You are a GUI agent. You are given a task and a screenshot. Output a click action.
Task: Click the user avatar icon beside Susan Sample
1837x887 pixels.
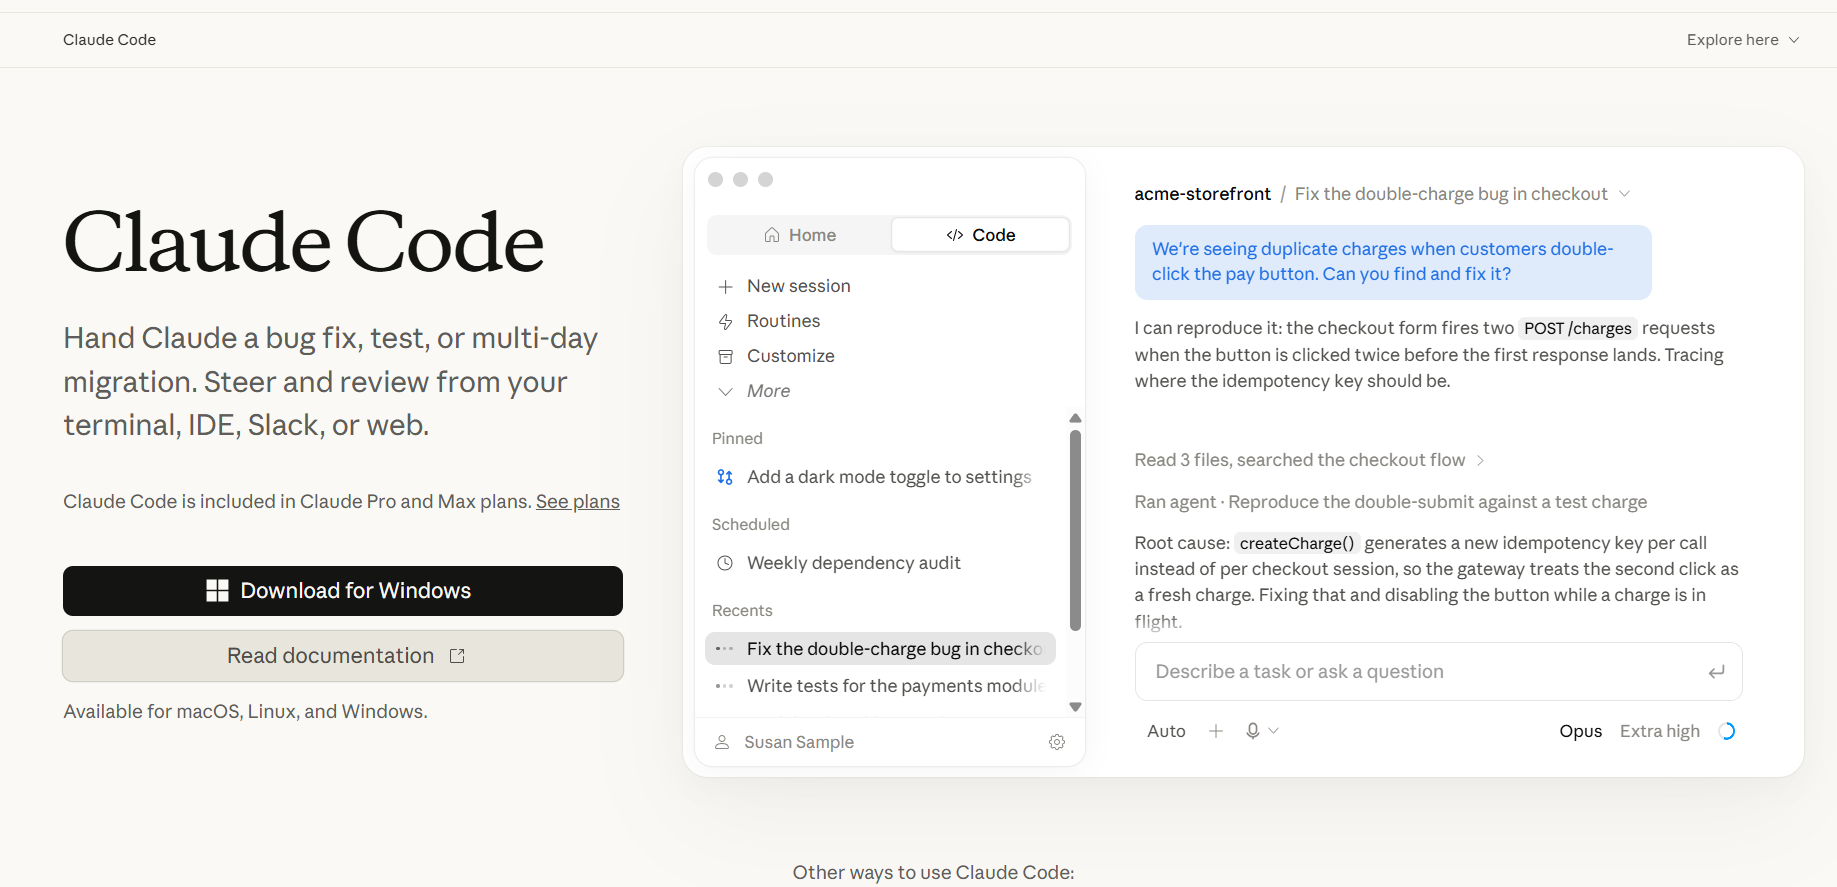pyautogui.click(x=722, y=742)
